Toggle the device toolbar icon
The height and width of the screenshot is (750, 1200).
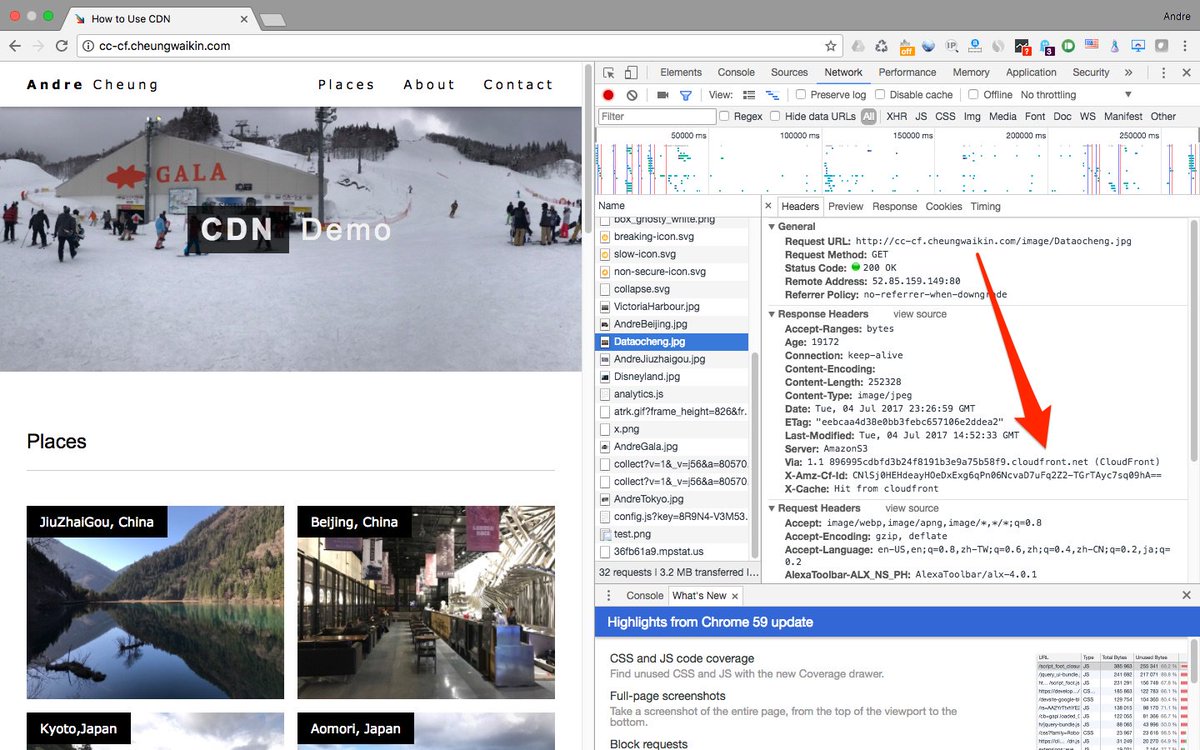632,72
